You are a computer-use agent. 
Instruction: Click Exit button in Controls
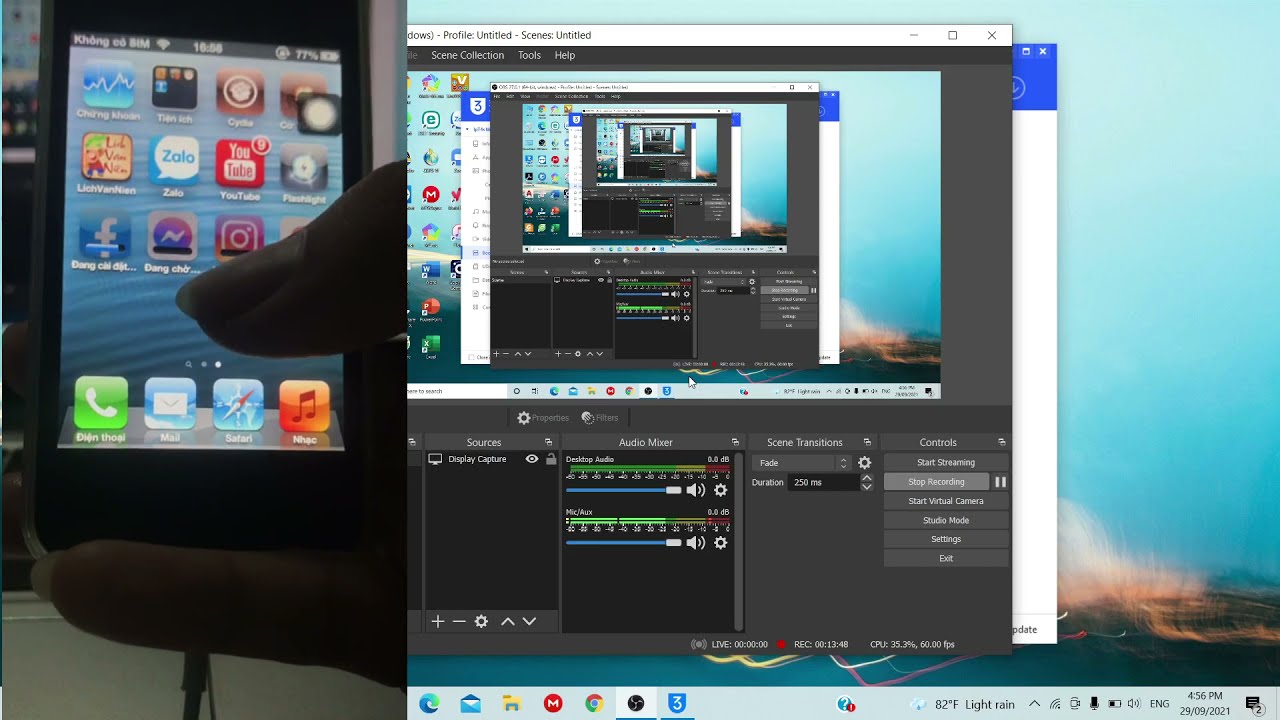point(946,558)
